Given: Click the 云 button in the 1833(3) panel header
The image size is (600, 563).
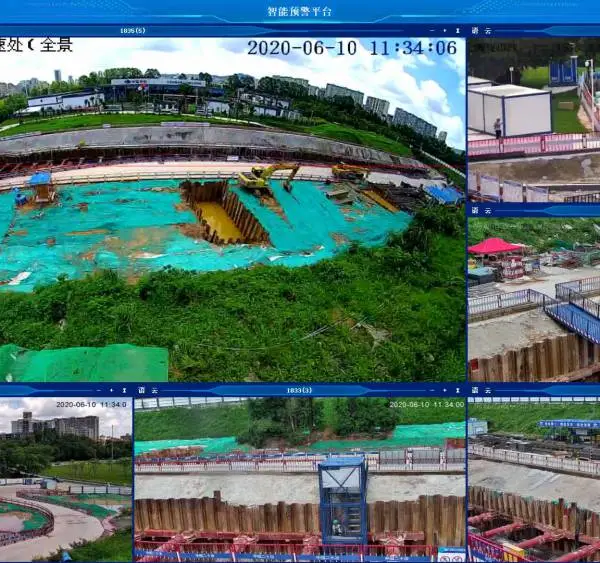Looking at the screenshot, I should (155, 390).
